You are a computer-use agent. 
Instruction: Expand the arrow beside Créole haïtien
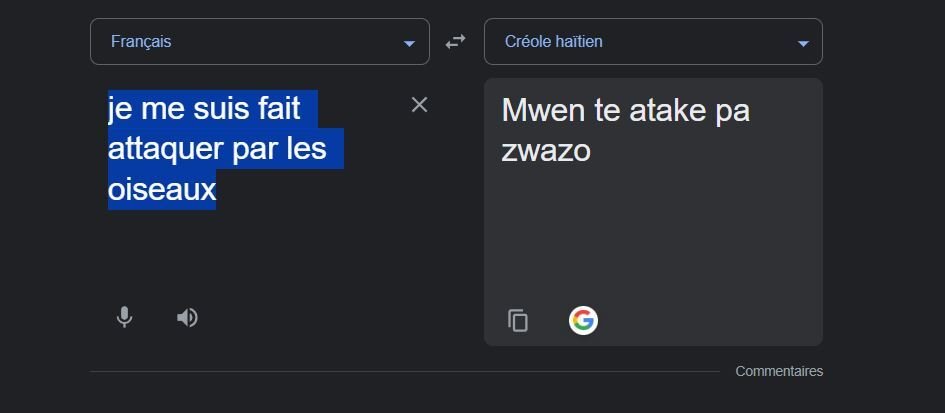803,43
